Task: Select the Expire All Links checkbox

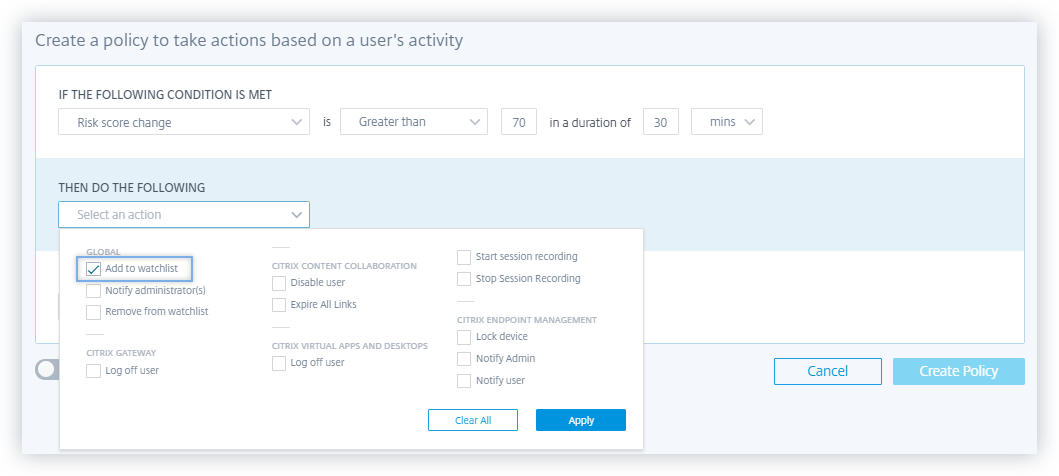Action: pos(279,304)
